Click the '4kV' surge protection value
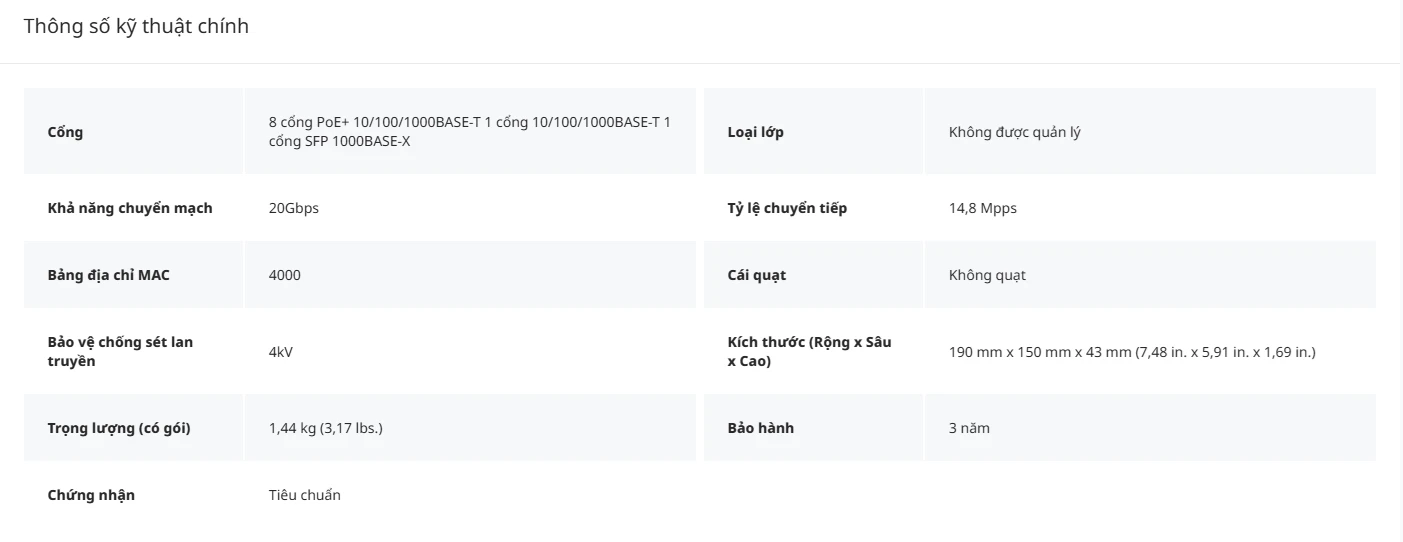The width and height of the screenshot is (1403, 542). click(281, 352)
